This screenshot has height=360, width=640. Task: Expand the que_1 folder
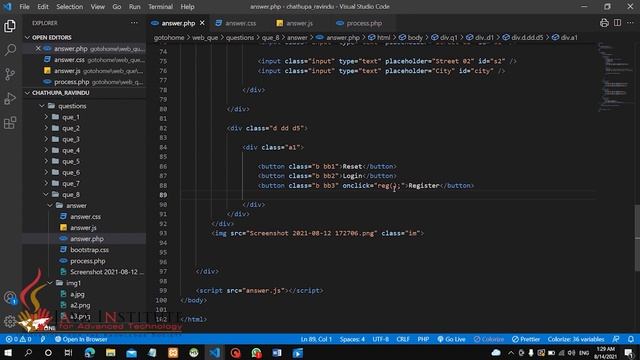point(71,117)
